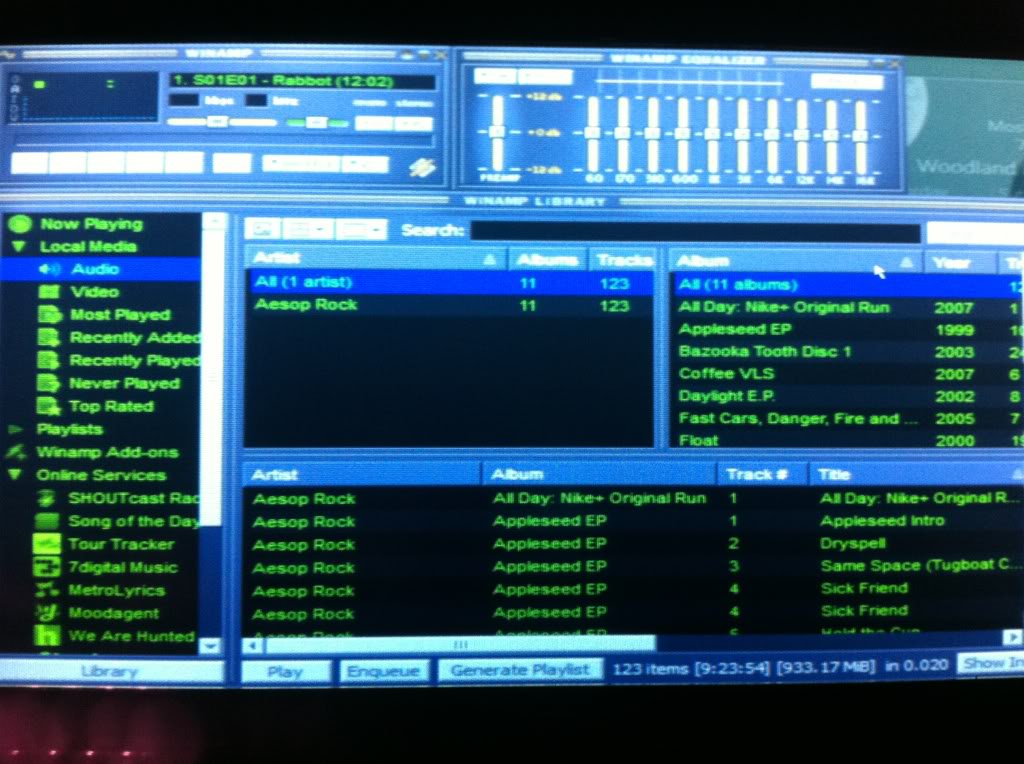Click the 12K equalizer band slider
This screenshot has width=1024, height=764.
tap(802, 136)
